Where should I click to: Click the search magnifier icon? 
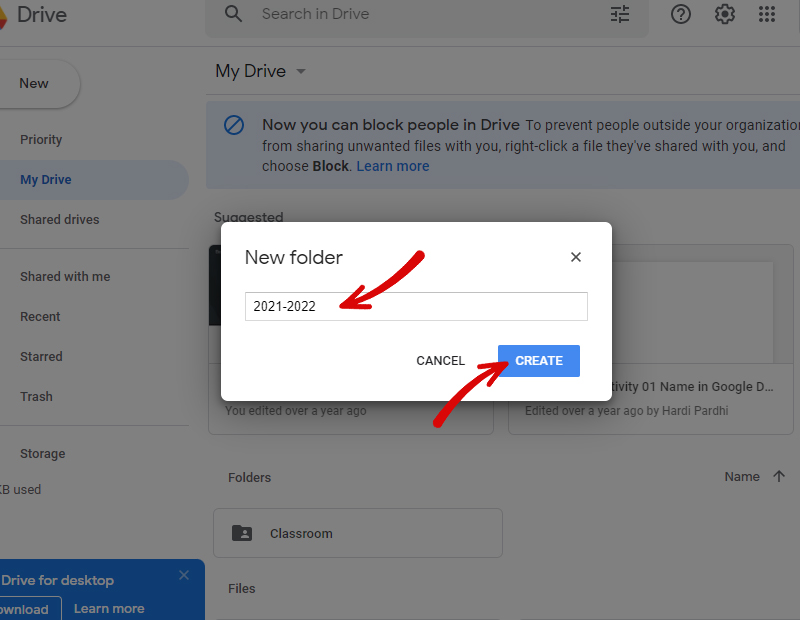tap(234, 14)
